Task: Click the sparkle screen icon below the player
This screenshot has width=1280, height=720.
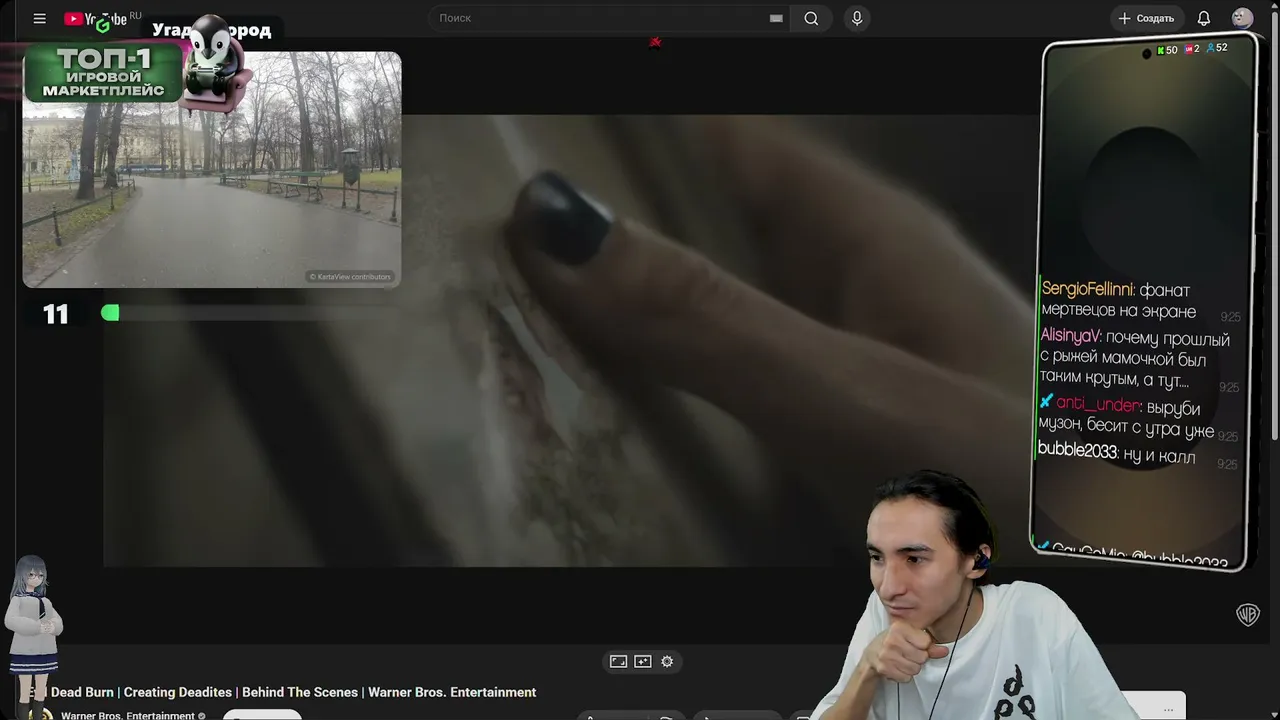Action: (x=643, y=661)
